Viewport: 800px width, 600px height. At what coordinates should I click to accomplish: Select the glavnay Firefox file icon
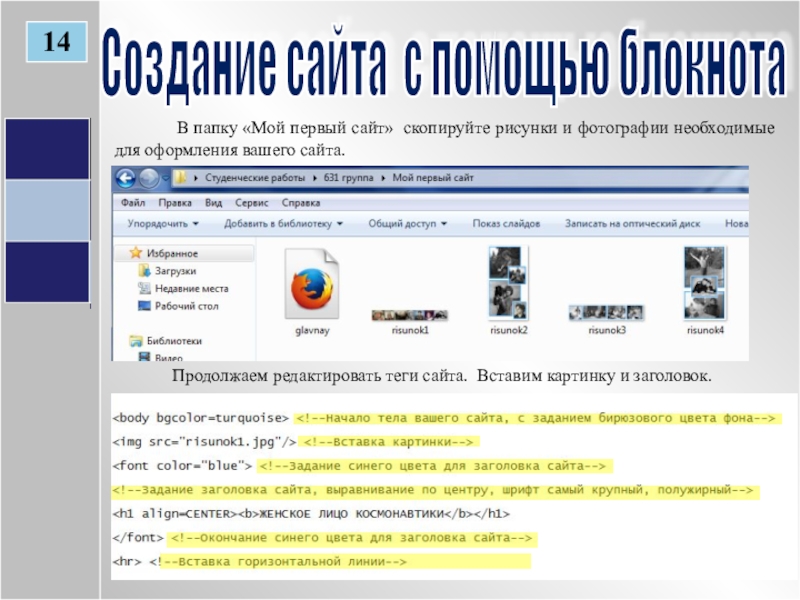click(312, 284)
